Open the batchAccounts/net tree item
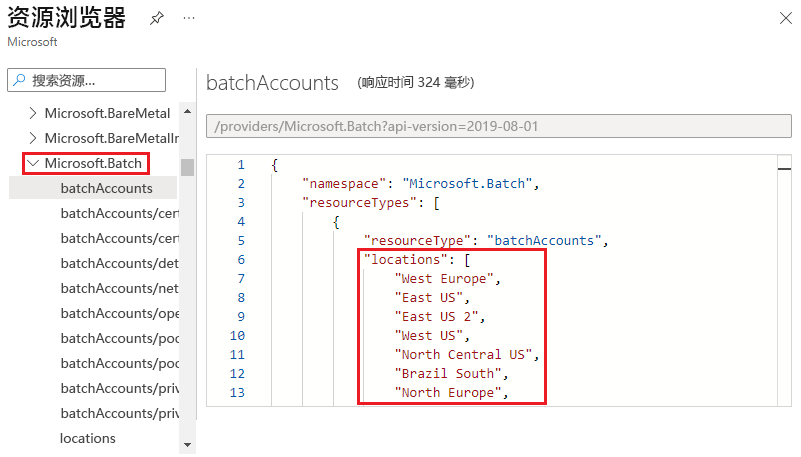801x457 pixels. pos(119,288)
